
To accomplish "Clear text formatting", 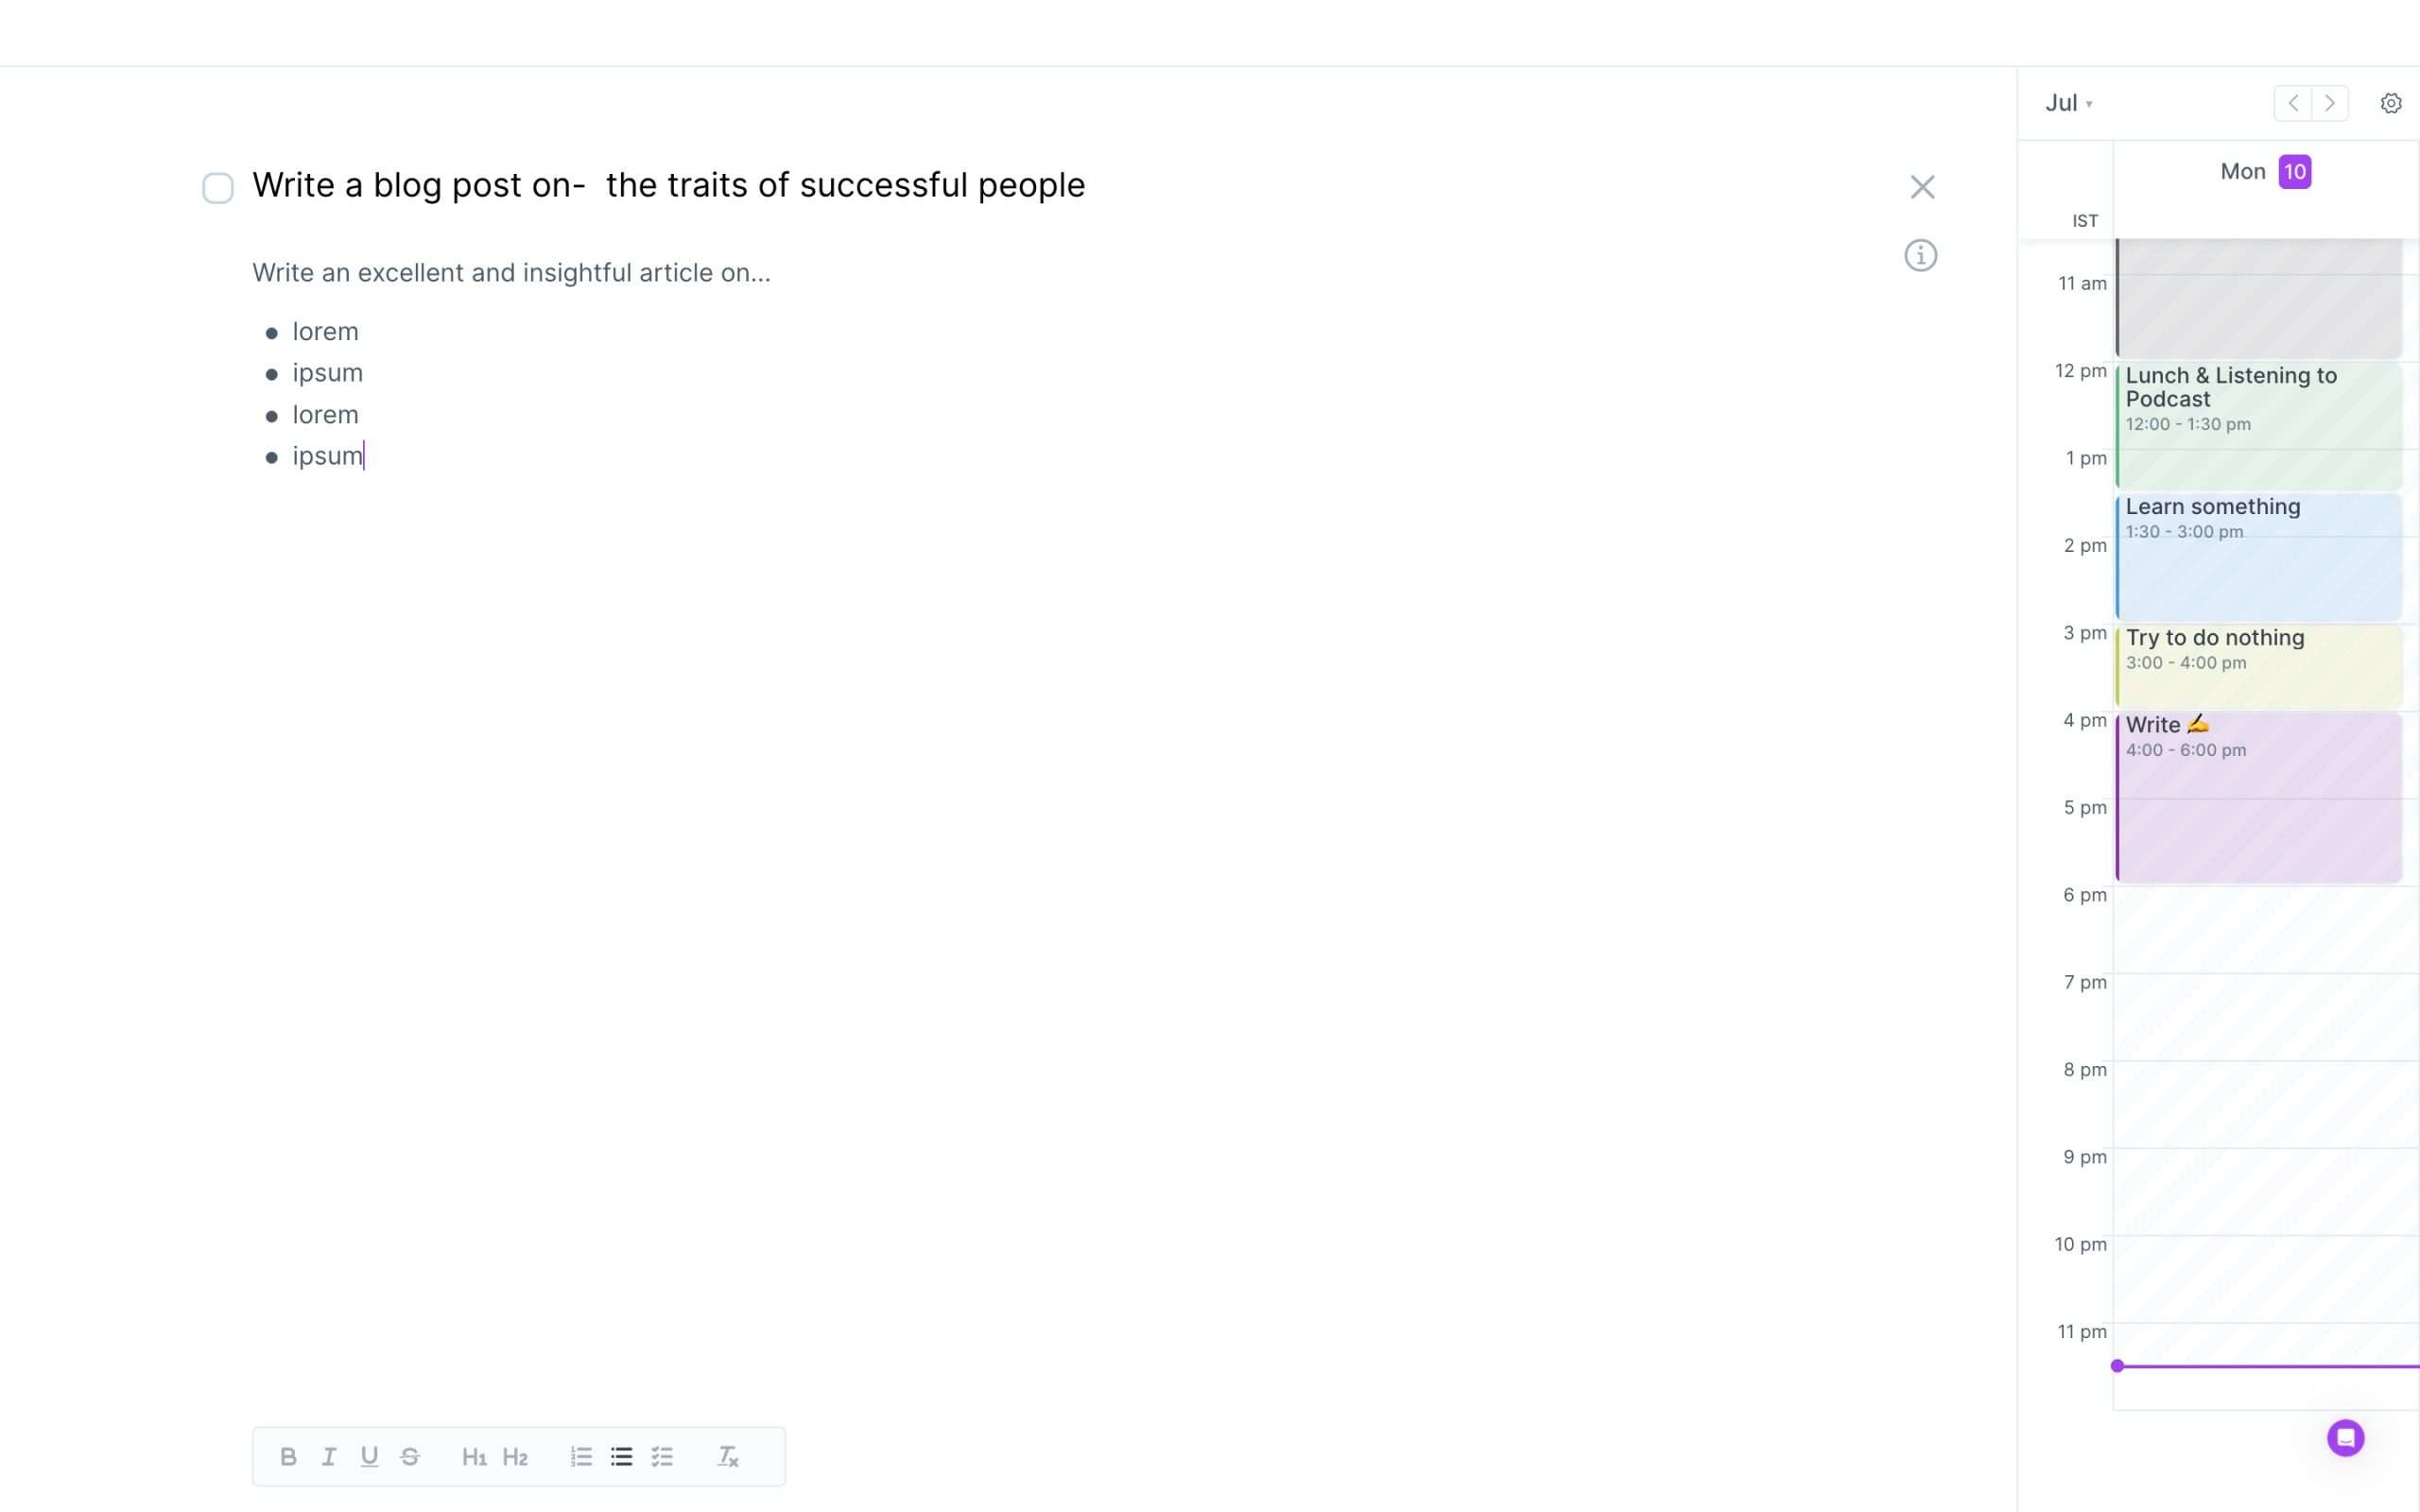I will [x=728, y=1456].
